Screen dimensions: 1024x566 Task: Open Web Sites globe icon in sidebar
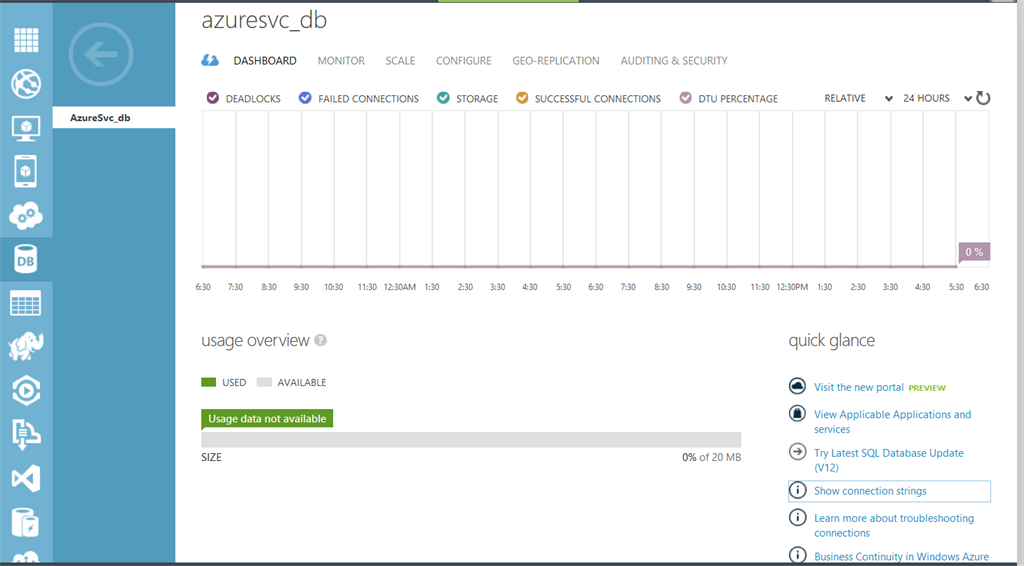[26, 84]
